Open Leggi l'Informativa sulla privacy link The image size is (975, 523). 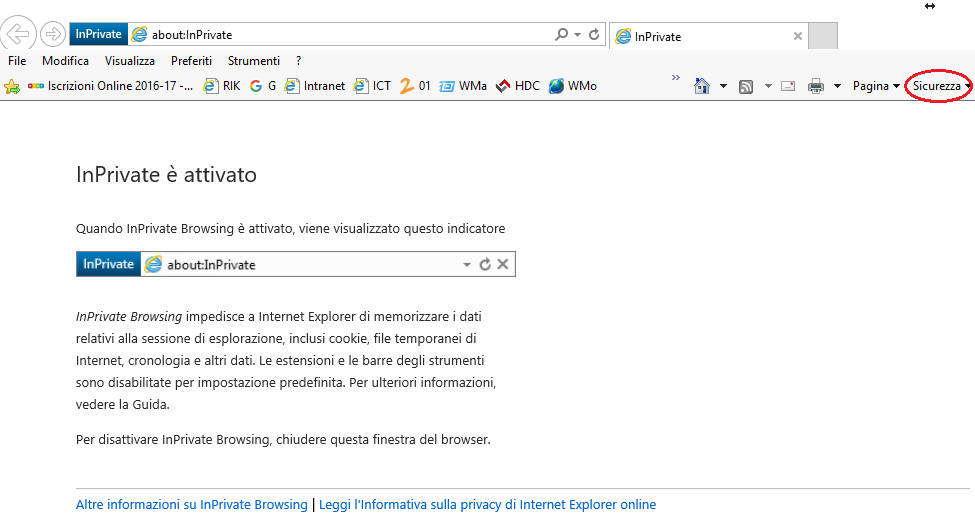[488, 504]
